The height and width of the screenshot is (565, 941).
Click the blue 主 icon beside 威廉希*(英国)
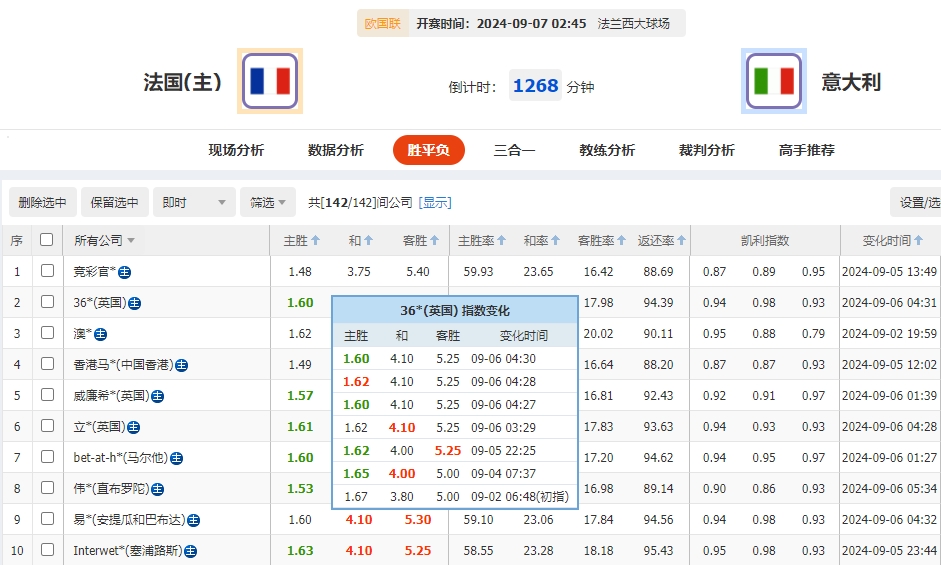(157, 396)
